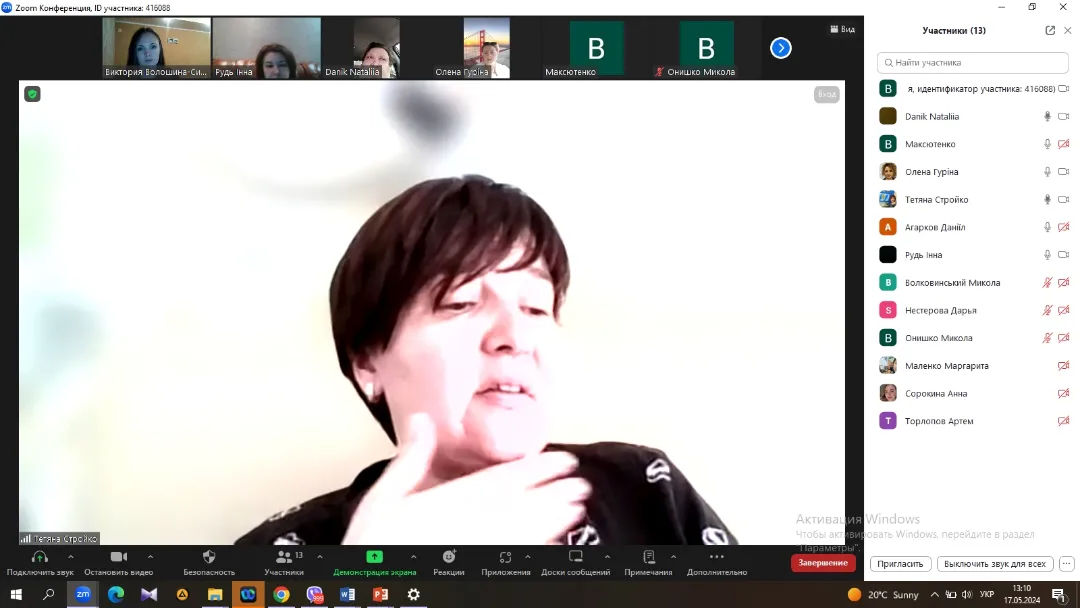The image size is (1080, 608).
Task: Click the Find participant search field
Action: point(972,63)
